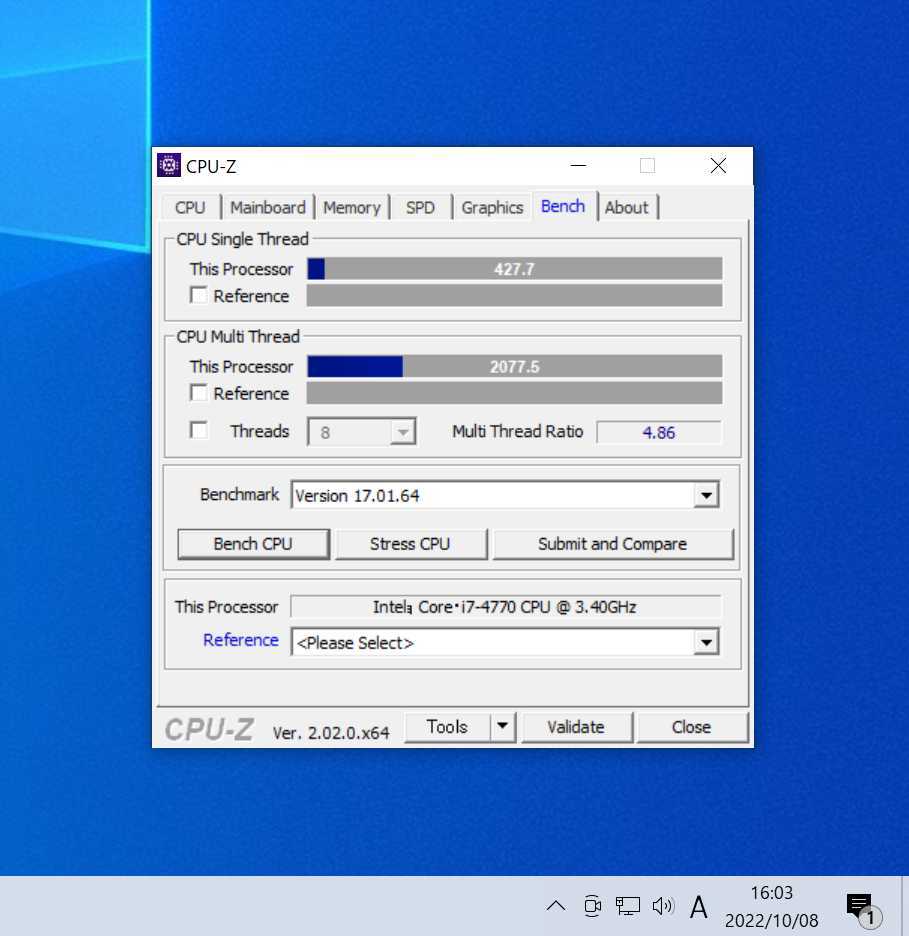Open the Tools button
Image resolution: width=909 pixels, height=936 pixels.
447,726
